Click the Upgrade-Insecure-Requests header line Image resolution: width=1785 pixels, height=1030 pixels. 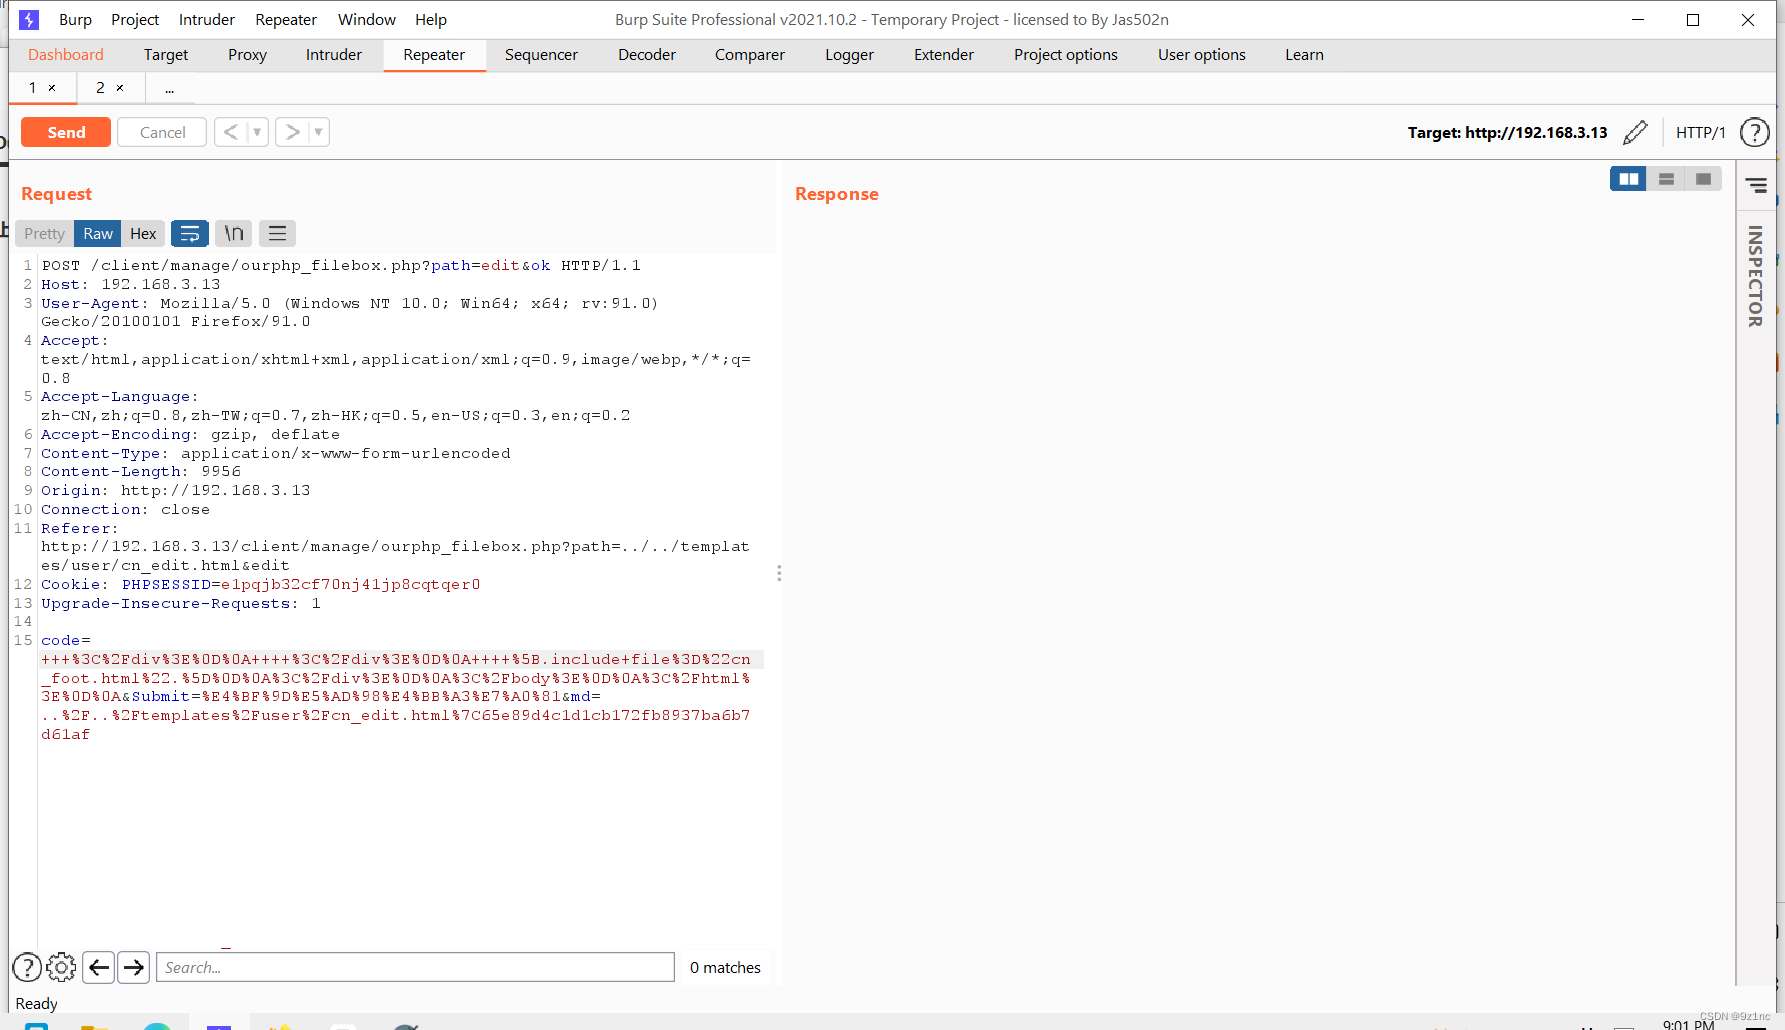pos(181,604)
